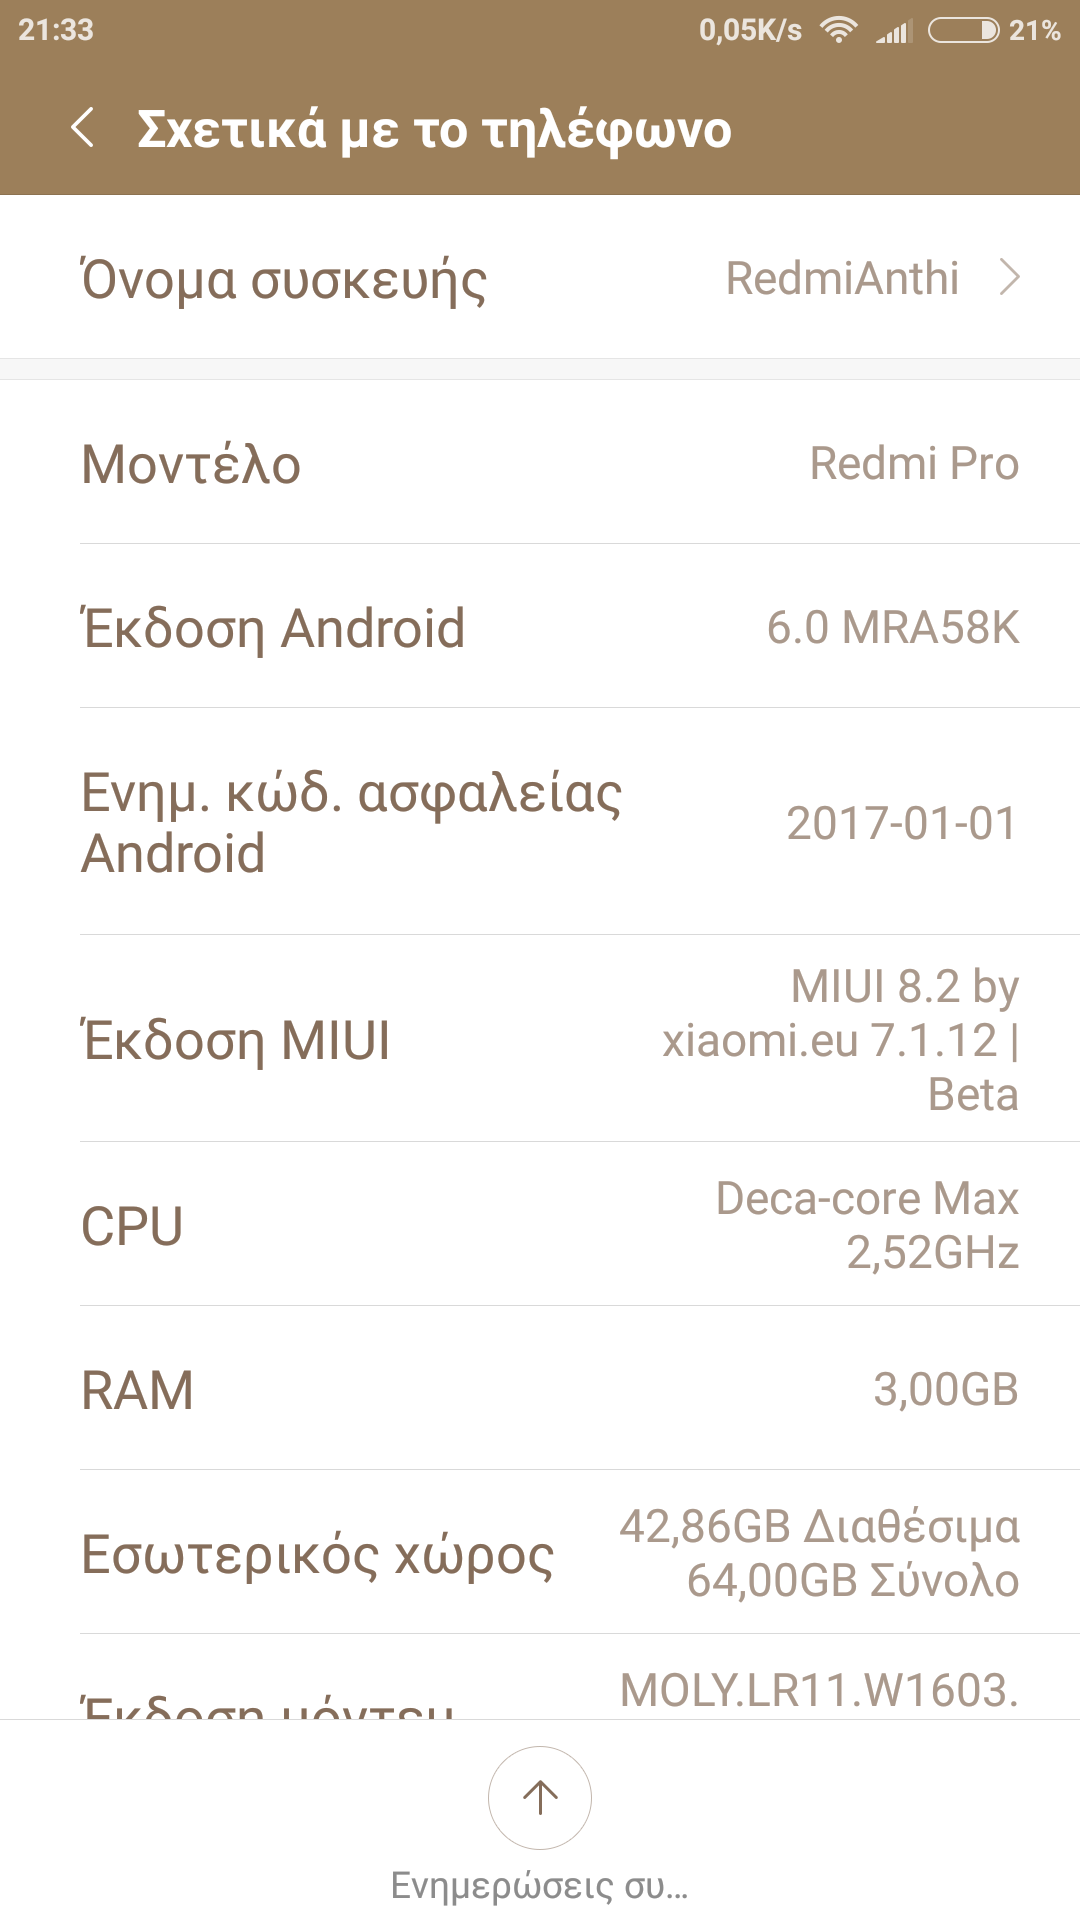The width and height of the screenshot is (1080, 1920).
Task: Tap the CPU info row
Action: (540, 1225)
